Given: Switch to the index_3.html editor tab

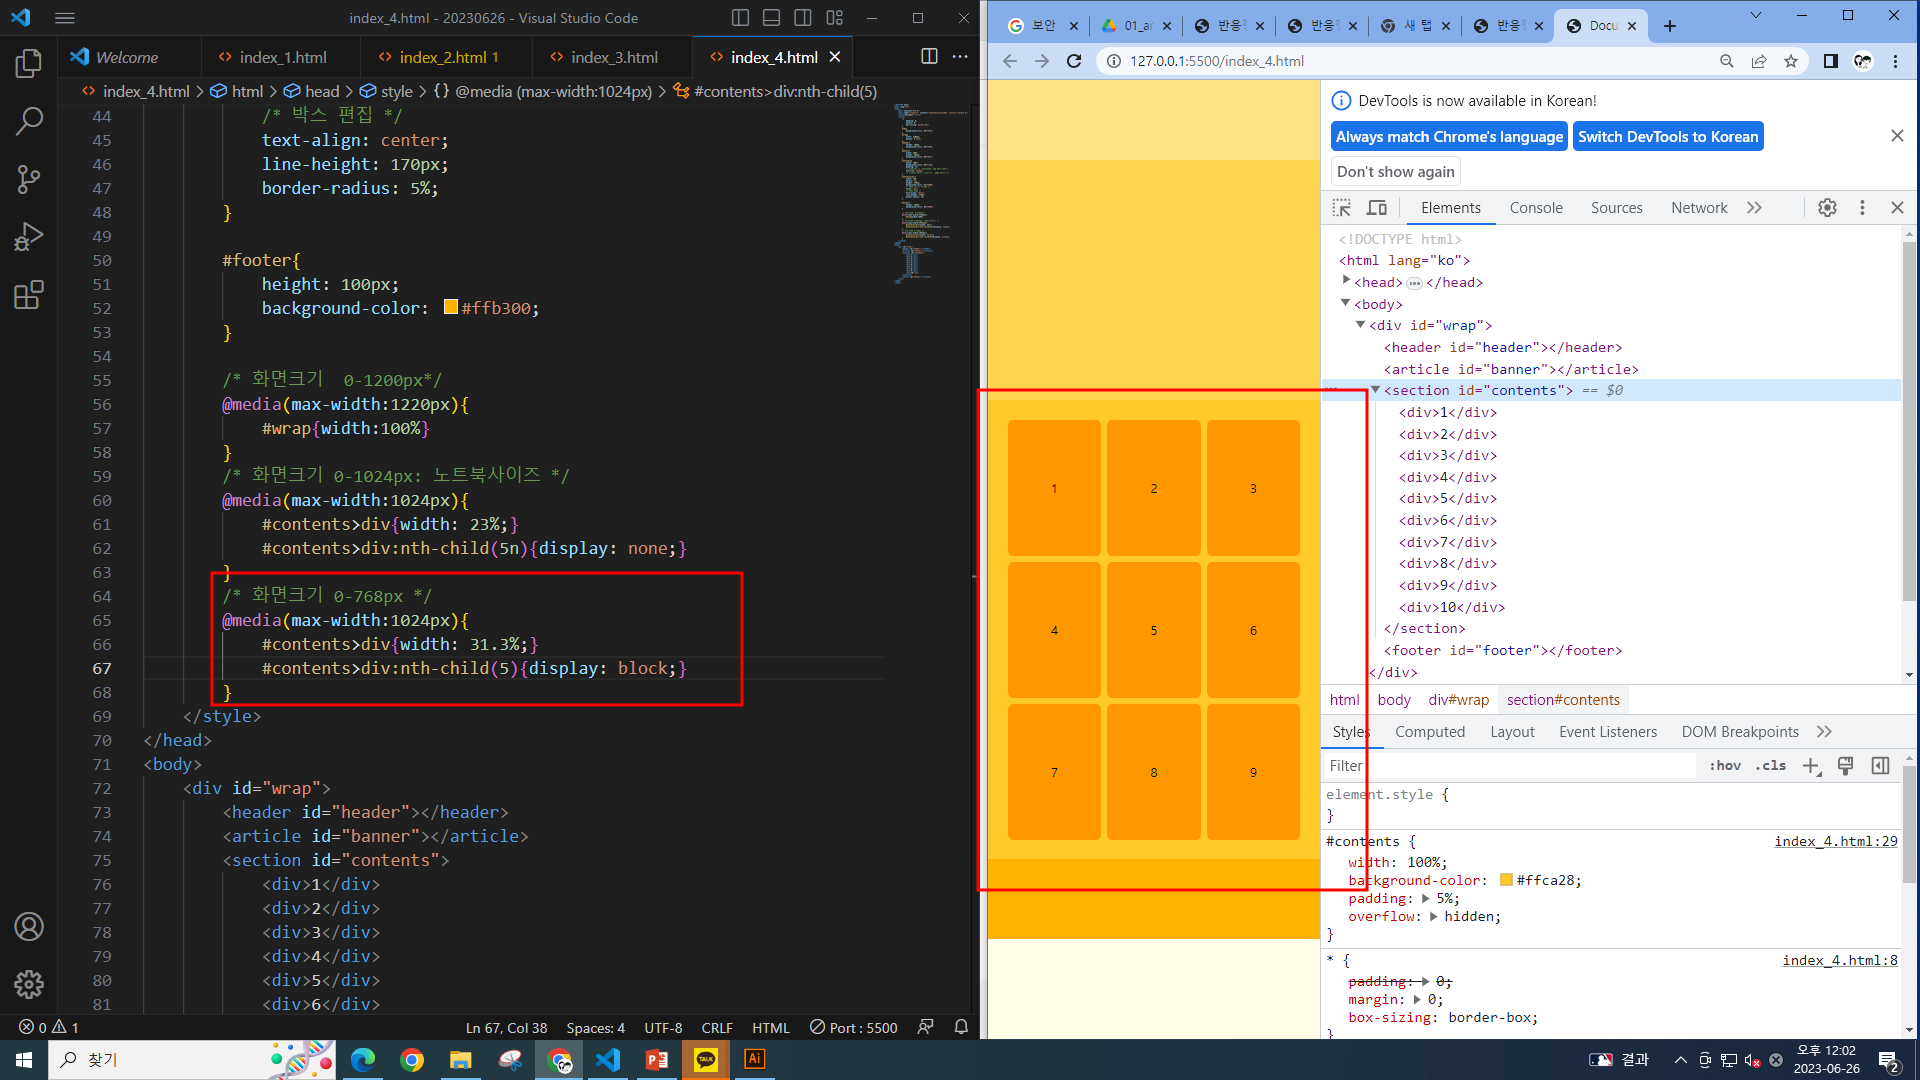Looking at the screenshot, I should (613, 57).
